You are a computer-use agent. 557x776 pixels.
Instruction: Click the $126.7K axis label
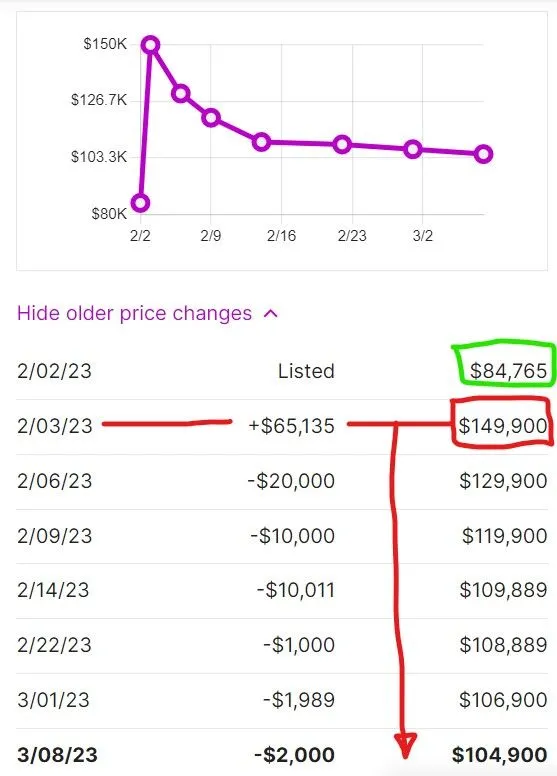click(99, 100)
